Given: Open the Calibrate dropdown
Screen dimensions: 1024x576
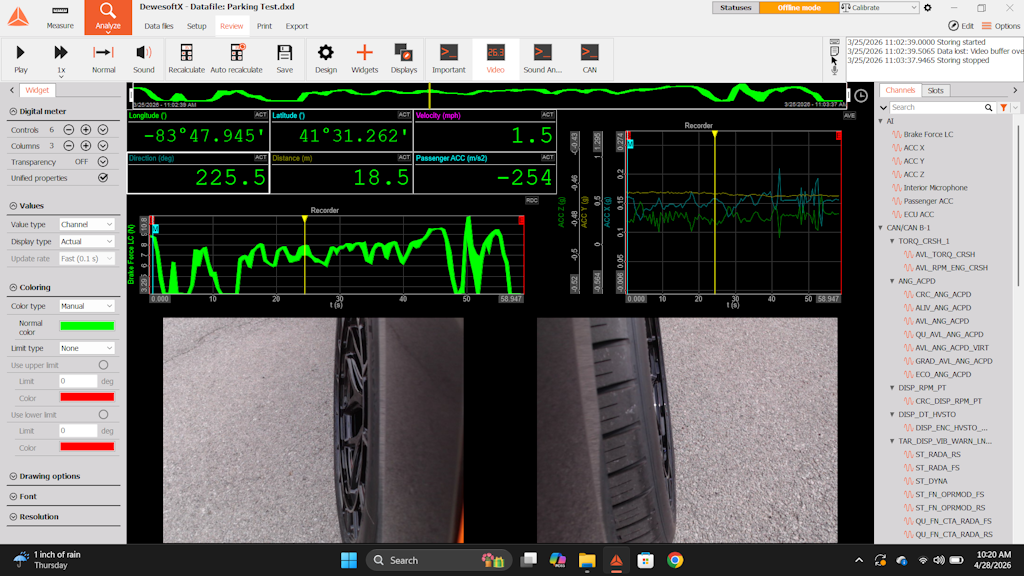Looking at the screenshot, I should point(880,8).
